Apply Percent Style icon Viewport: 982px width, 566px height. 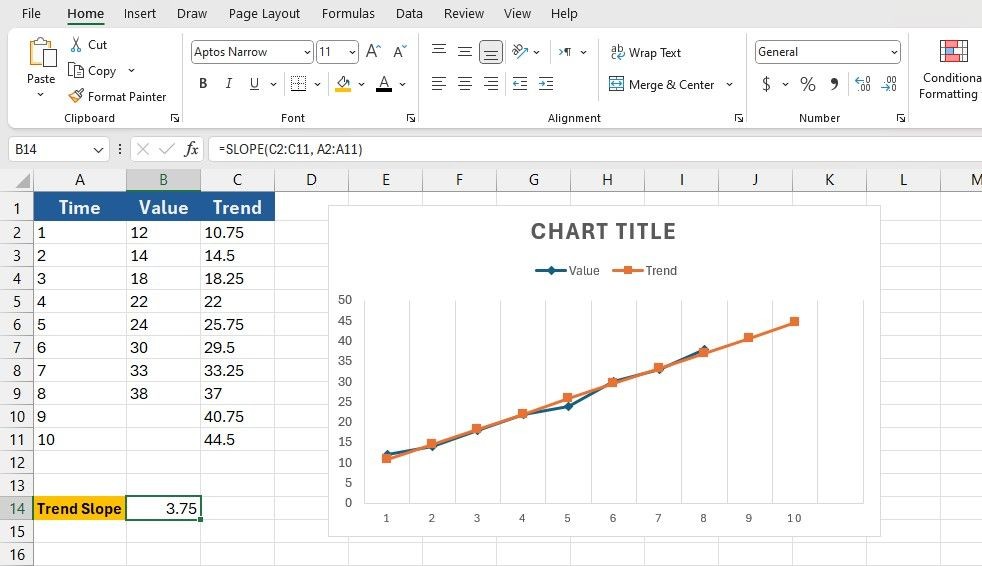[808, 84]
